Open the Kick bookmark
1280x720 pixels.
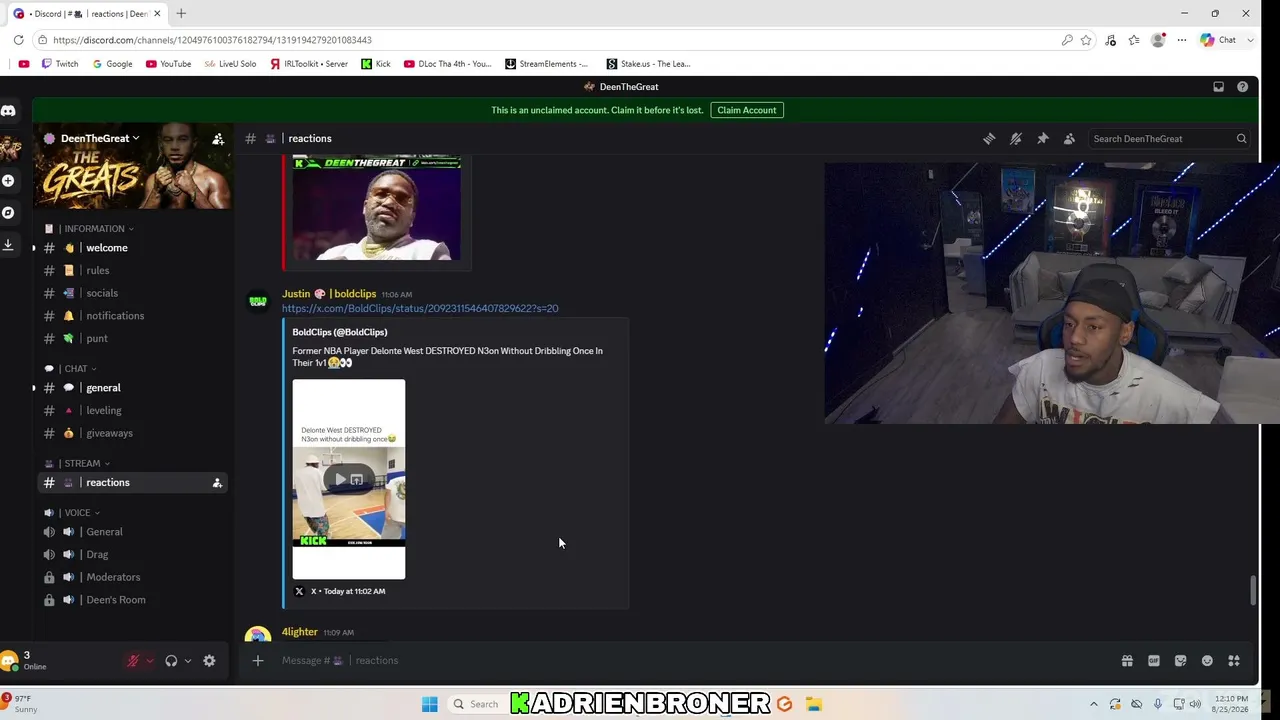376,64
